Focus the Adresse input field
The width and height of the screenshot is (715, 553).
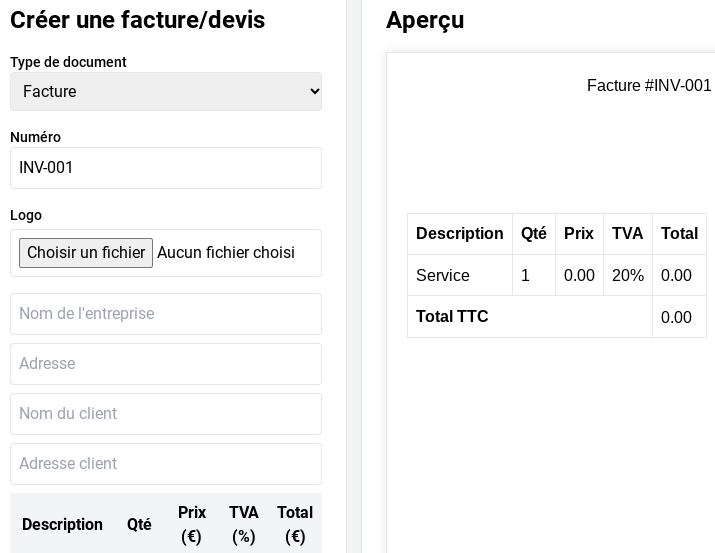click(165, 364)
